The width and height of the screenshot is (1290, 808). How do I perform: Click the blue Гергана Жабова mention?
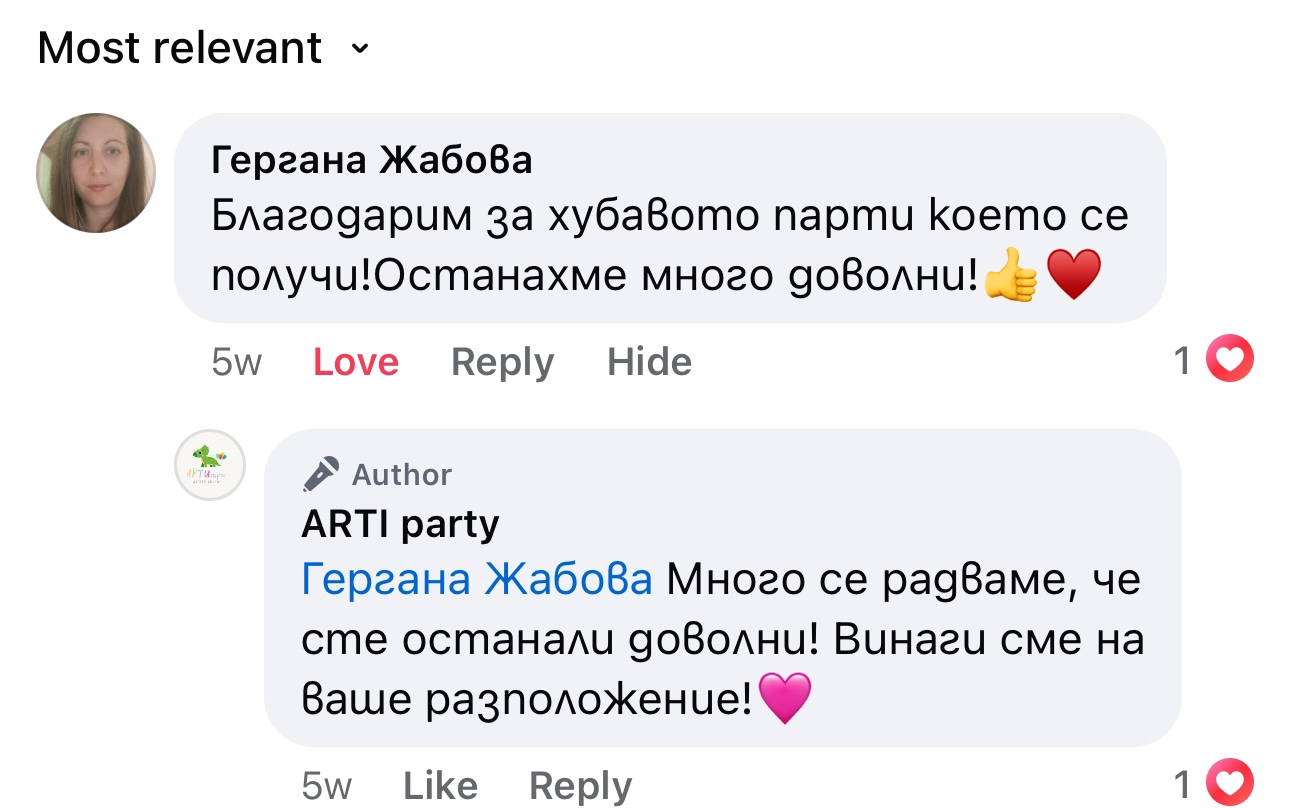tap(476, 579)
